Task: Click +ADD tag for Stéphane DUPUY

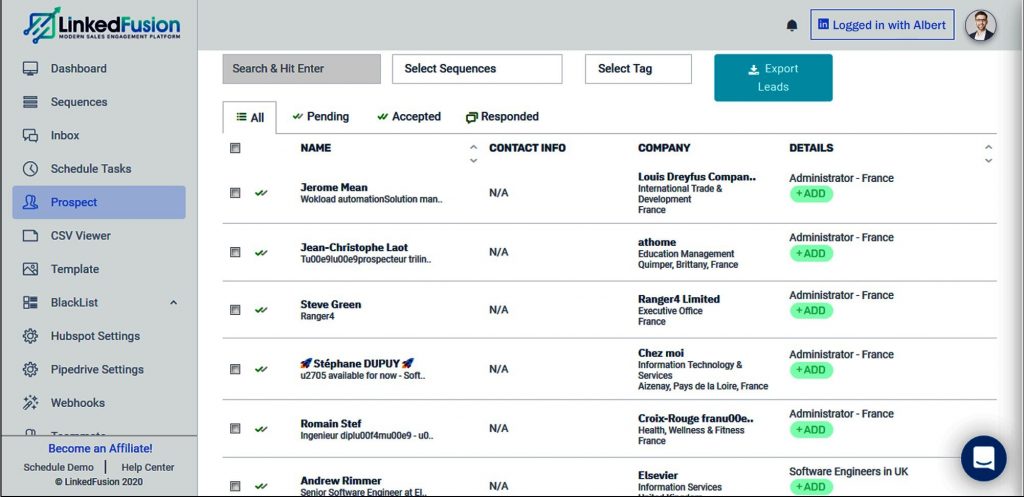Action: pos(811,370)
